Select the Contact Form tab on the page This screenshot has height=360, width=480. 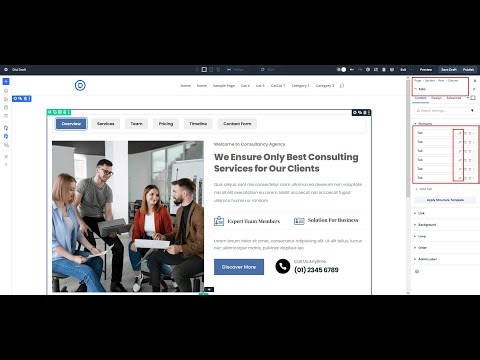[237, 124]
